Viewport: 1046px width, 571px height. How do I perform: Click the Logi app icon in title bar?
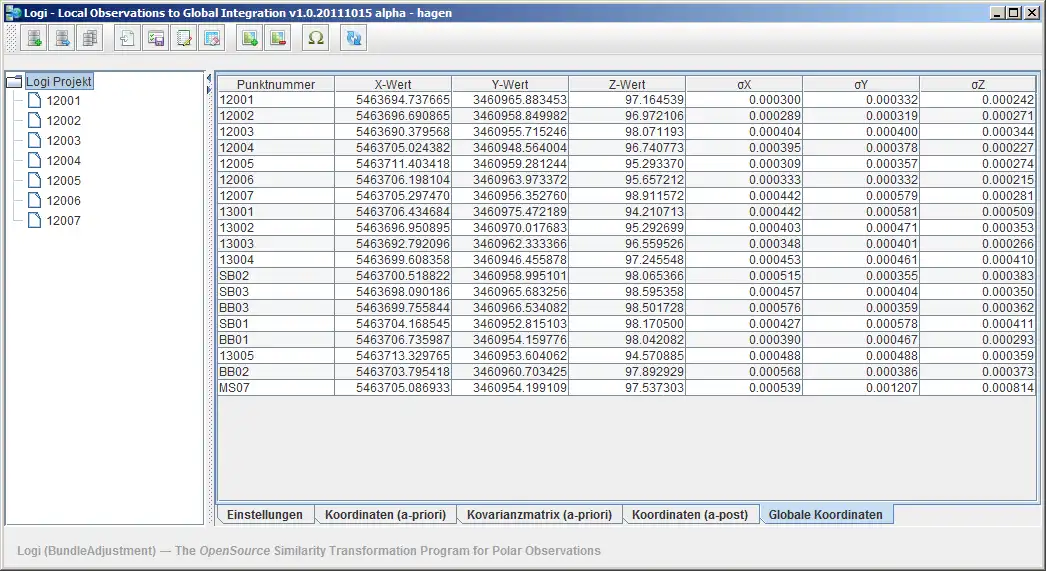pos(13,13)
